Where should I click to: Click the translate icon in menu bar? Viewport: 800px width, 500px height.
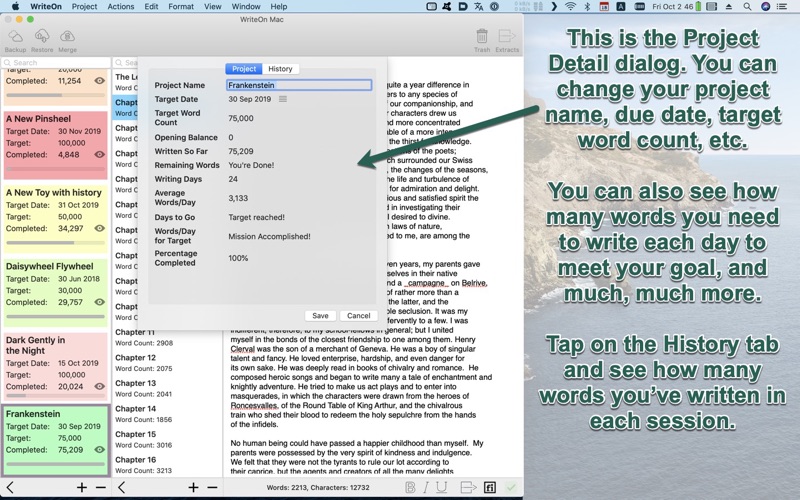pos(478,7)
